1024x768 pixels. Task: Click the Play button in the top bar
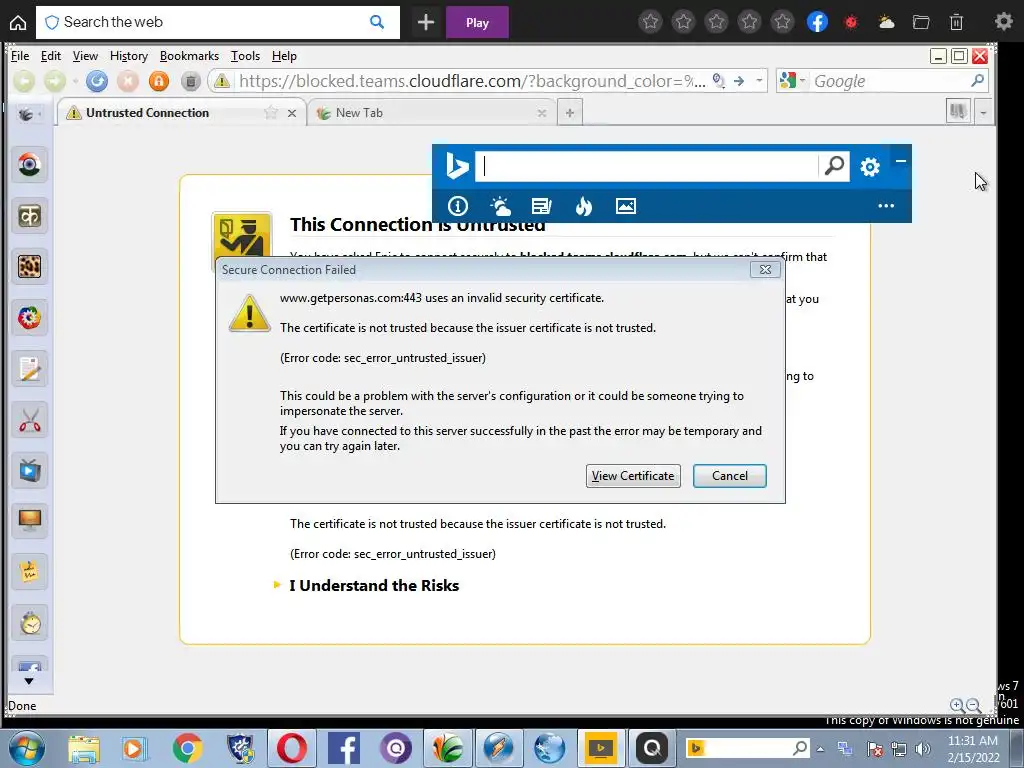point(477,23)
